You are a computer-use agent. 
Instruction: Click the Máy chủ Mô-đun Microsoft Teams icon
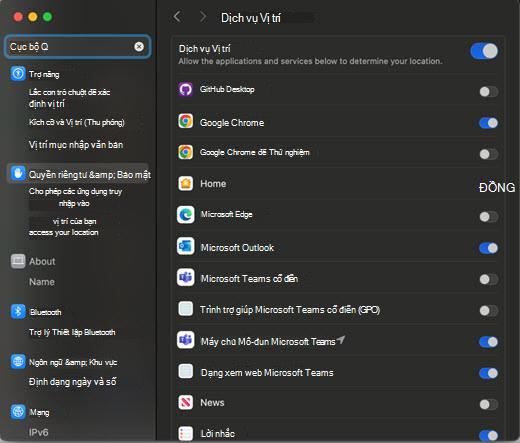tap(186, 340)
